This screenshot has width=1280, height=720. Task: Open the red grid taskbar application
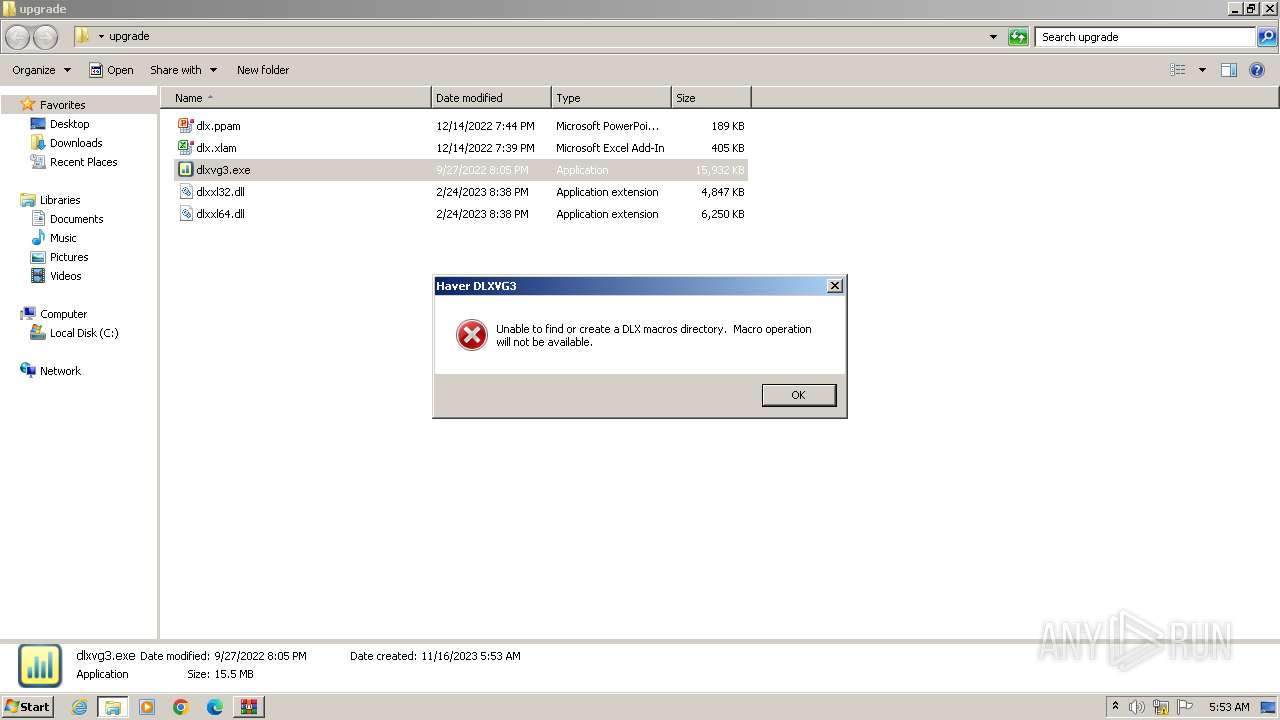[x=248, y=707]
